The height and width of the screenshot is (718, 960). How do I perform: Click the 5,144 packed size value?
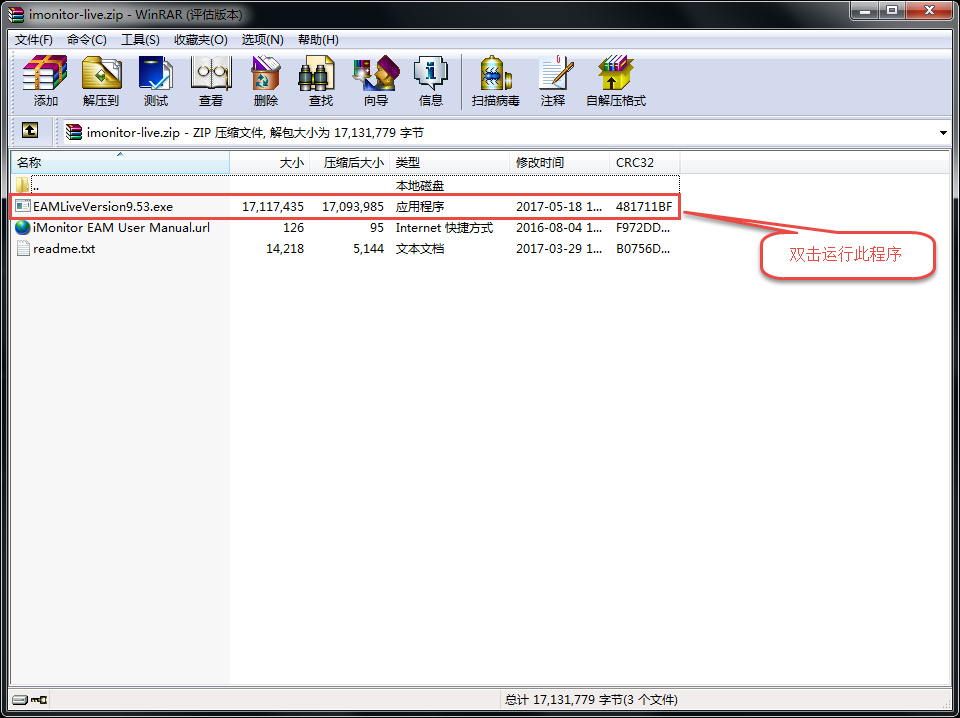pos(368,249)
